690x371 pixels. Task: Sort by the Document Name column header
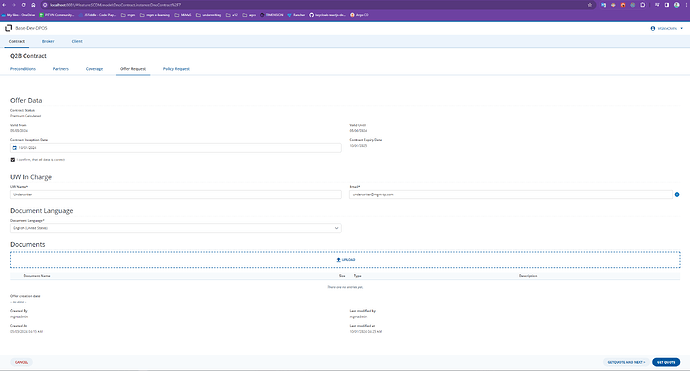point(37,276)
